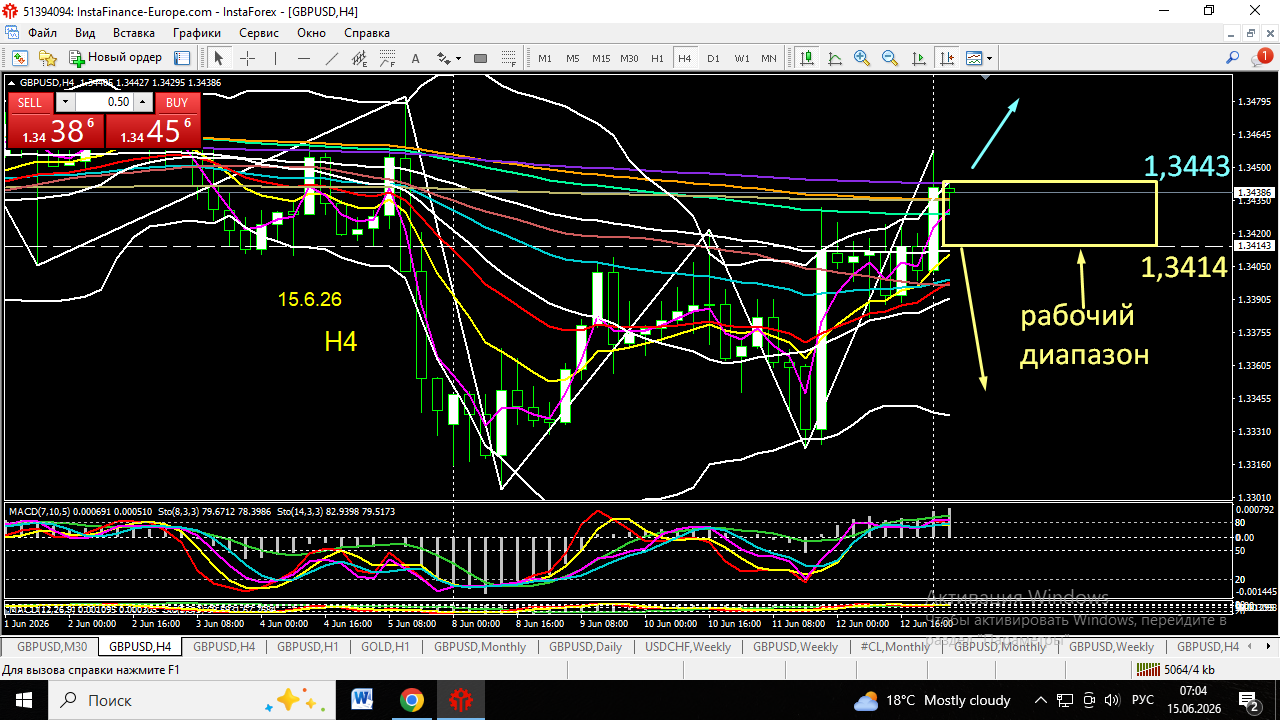Switch to the #CL,Monthly chart tab
This screenshot has width=1280, height=720.
(x=895, y=647)
